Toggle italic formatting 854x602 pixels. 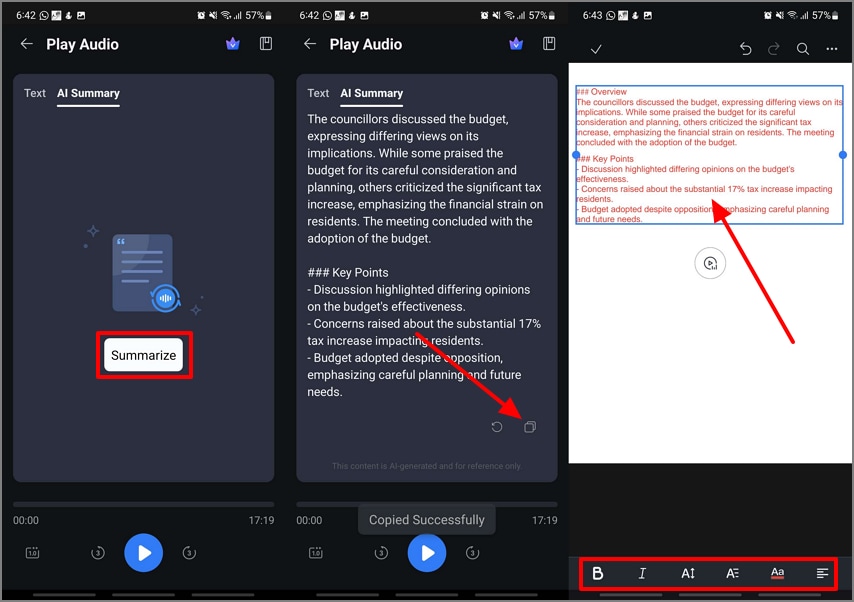(x=642, y=573)
